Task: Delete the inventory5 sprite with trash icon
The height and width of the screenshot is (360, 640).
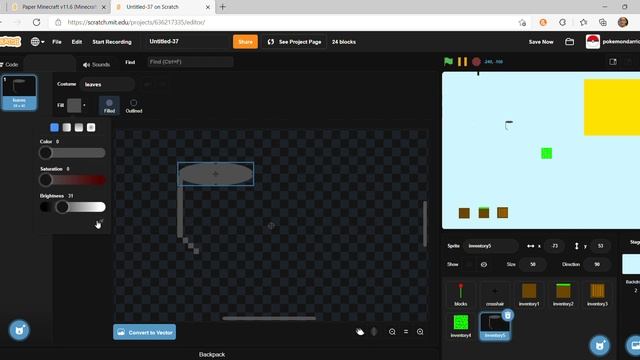Action: pos(507,315)
